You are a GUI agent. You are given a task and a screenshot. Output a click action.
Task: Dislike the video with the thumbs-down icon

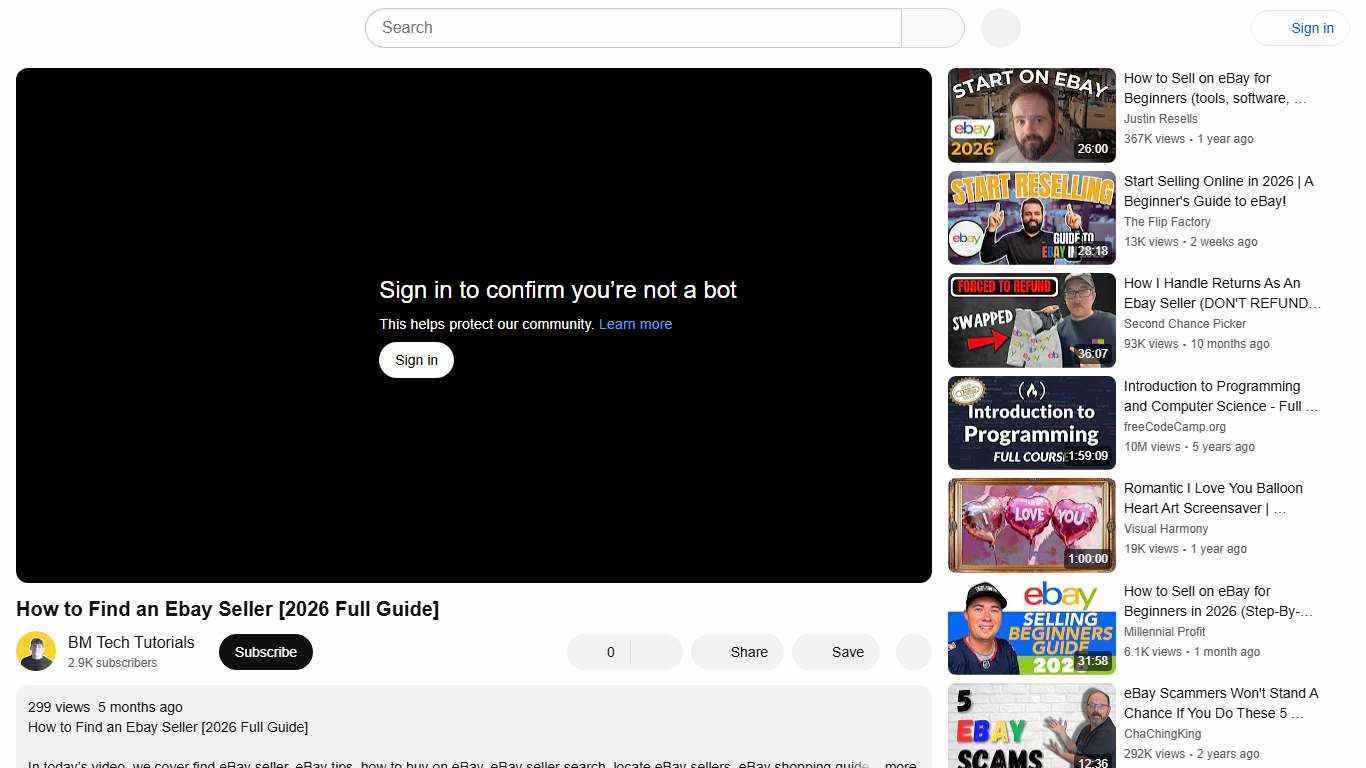655,651
